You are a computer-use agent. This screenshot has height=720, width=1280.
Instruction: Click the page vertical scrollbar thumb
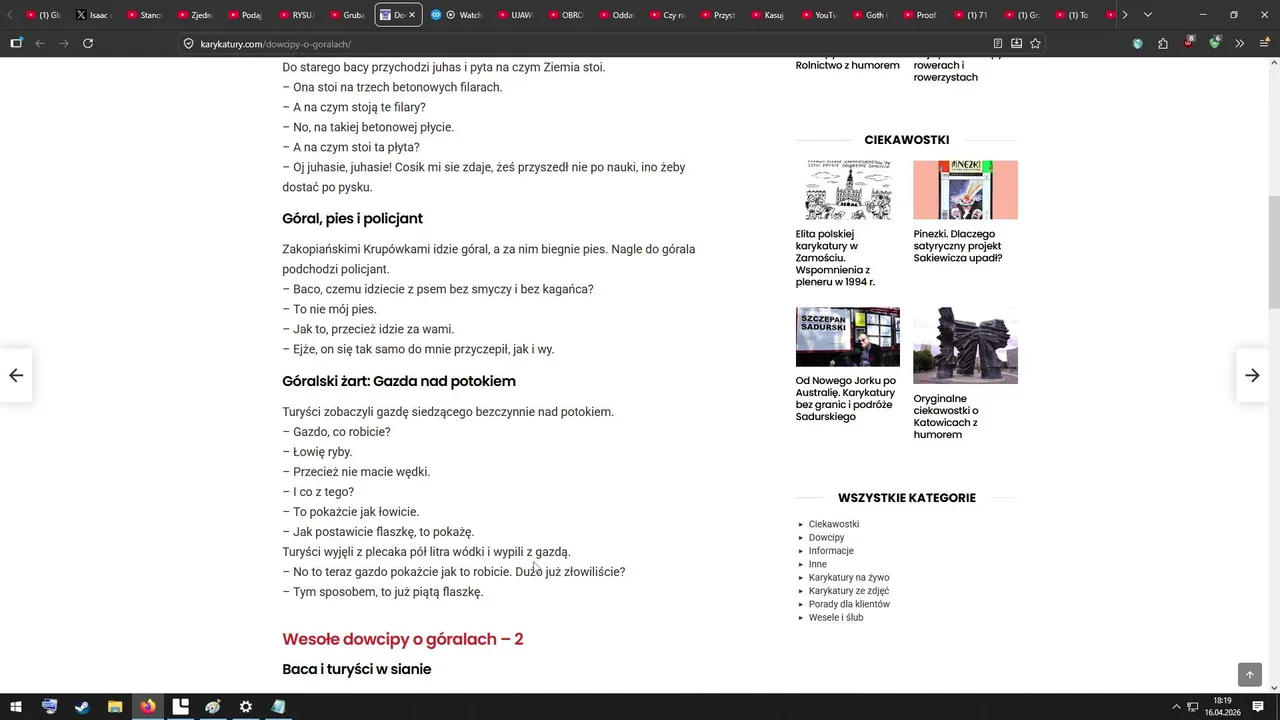(1273, 252)
